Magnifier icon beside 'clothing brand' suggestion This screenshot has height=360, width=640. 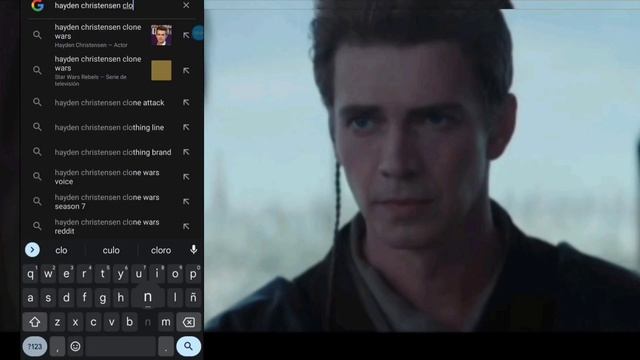coord(37,152)
